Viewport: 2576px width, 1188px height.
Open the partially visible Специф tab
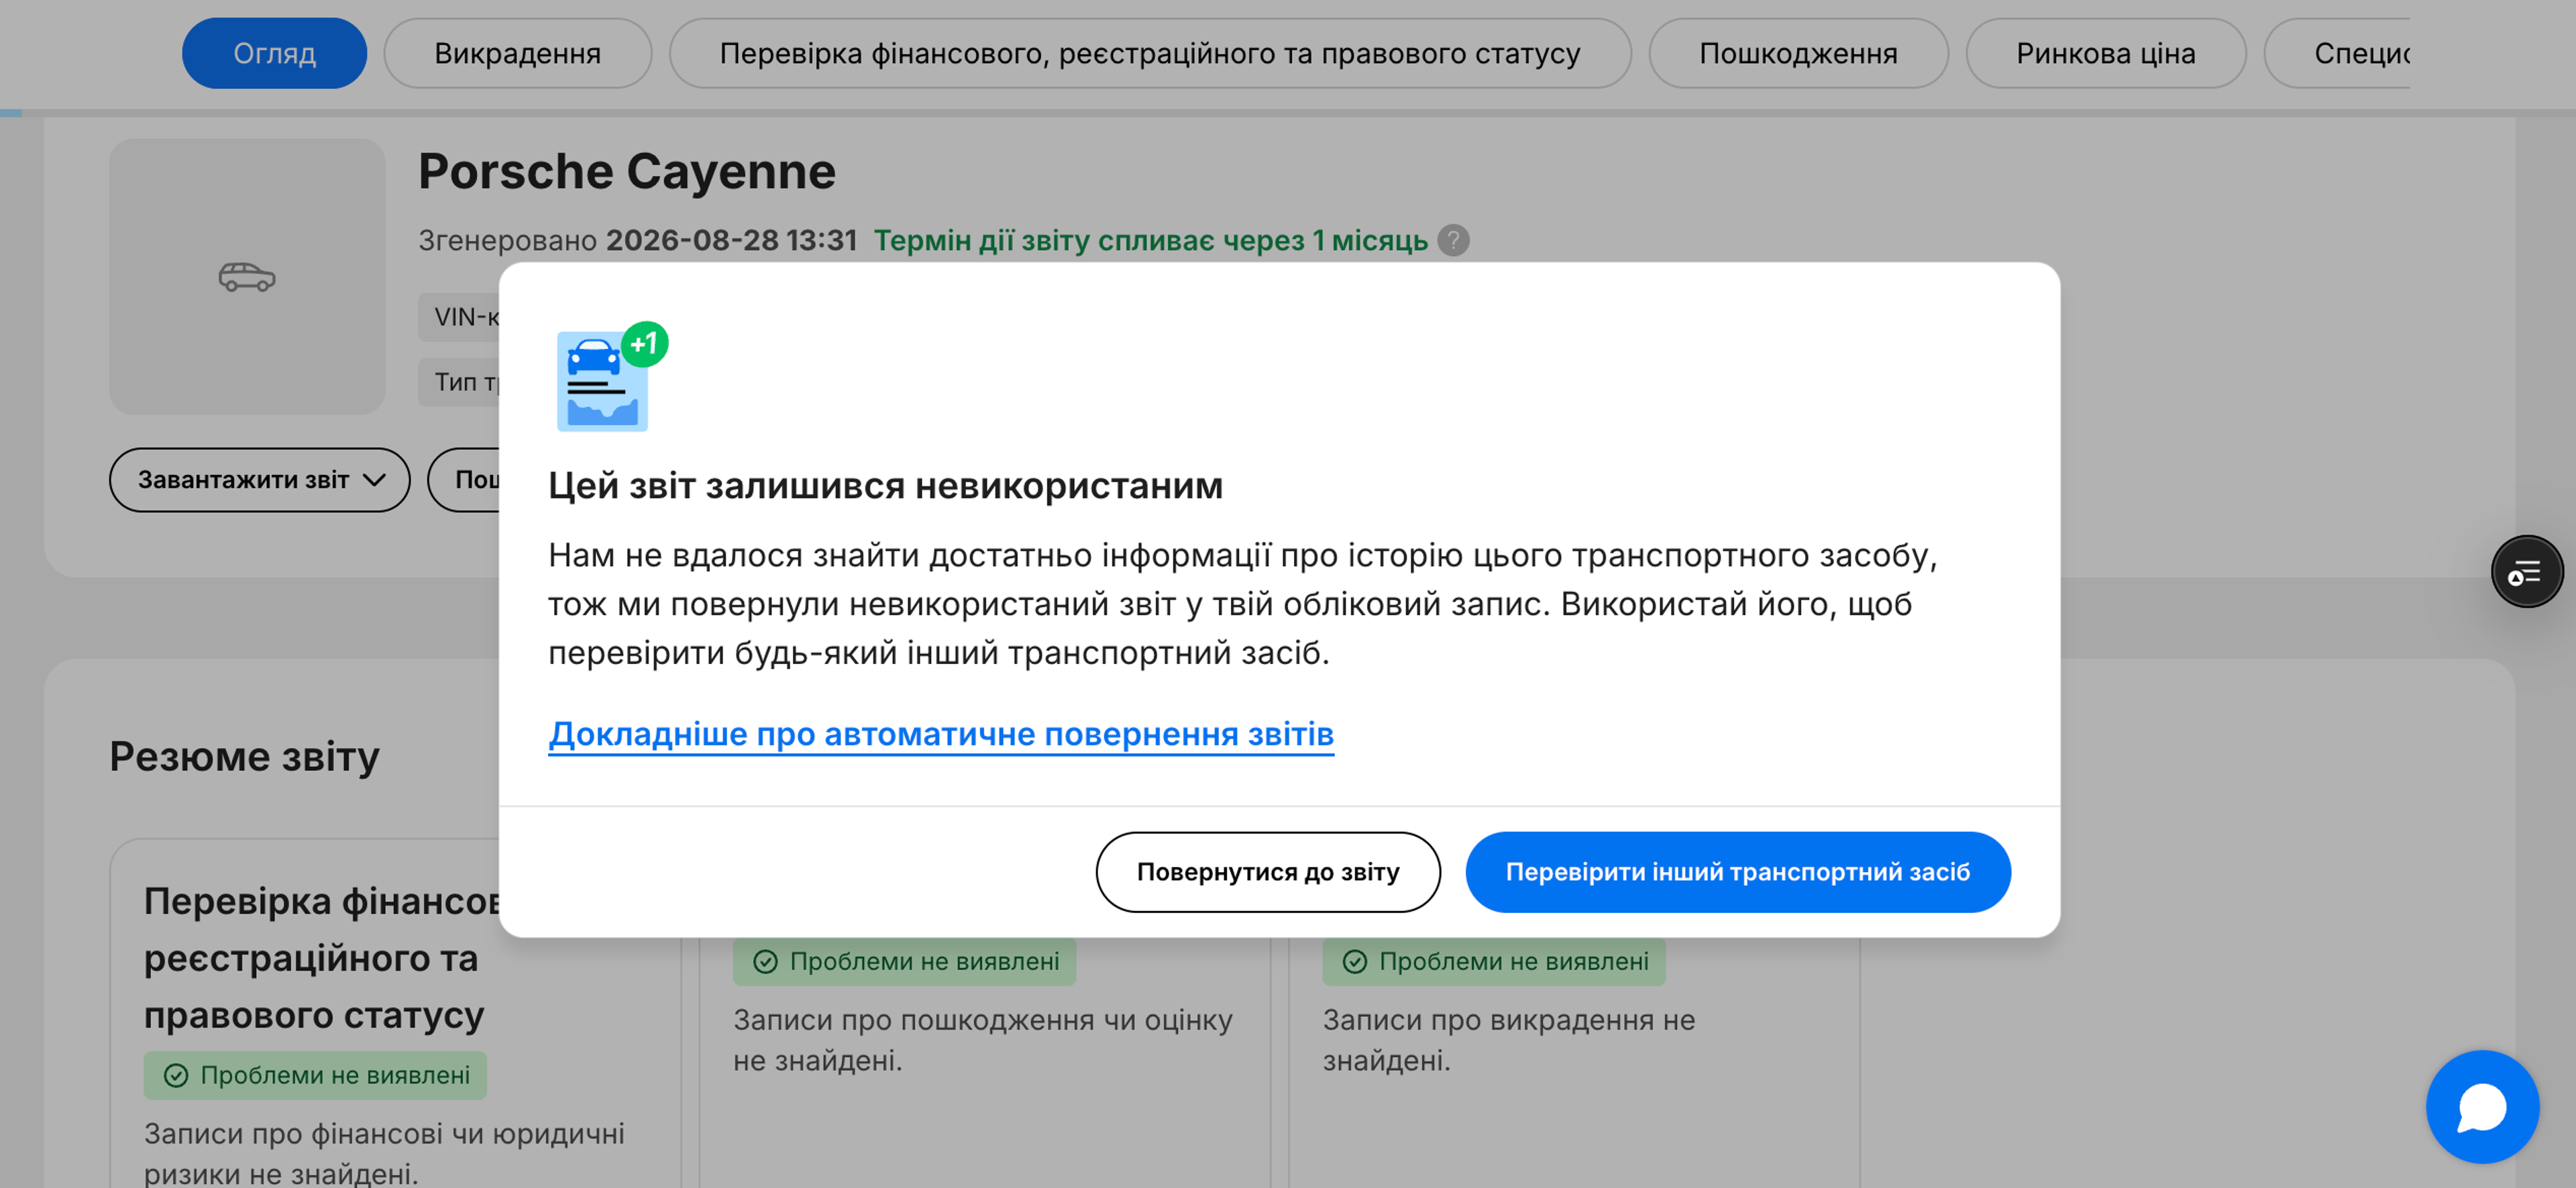(2338, 53)
